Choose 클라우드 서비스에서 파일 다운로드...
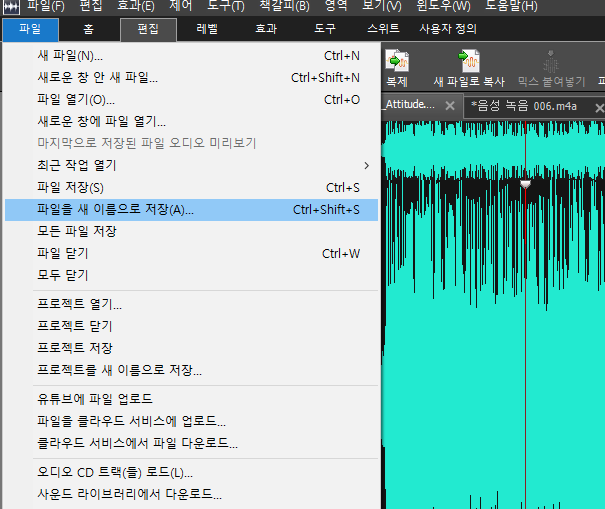 pyautogui.click(x=191, y=443)
